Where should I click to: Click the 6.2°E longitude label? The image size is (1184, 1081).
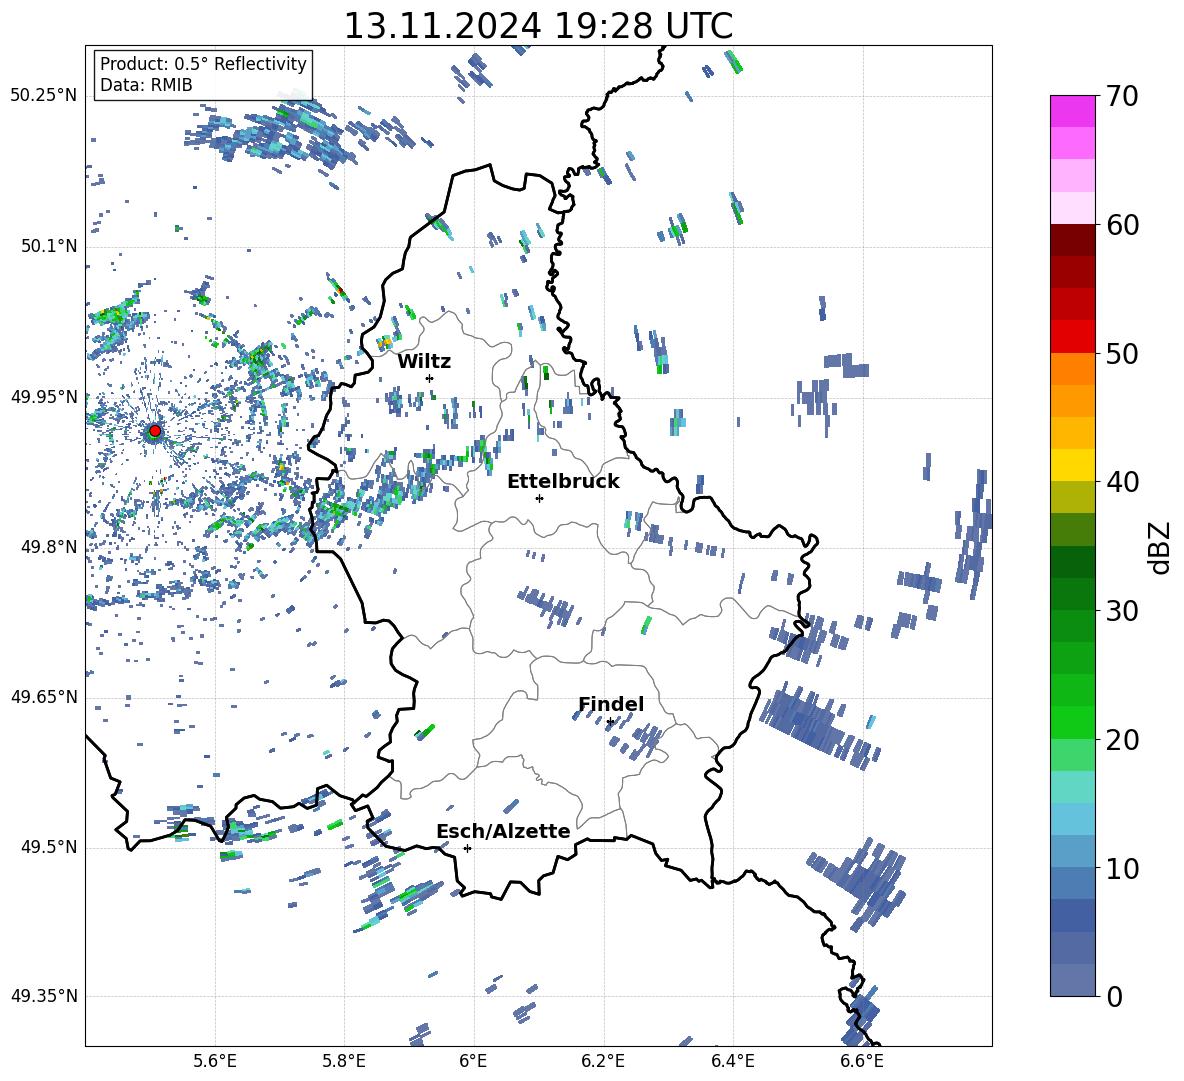[603, 1061]
